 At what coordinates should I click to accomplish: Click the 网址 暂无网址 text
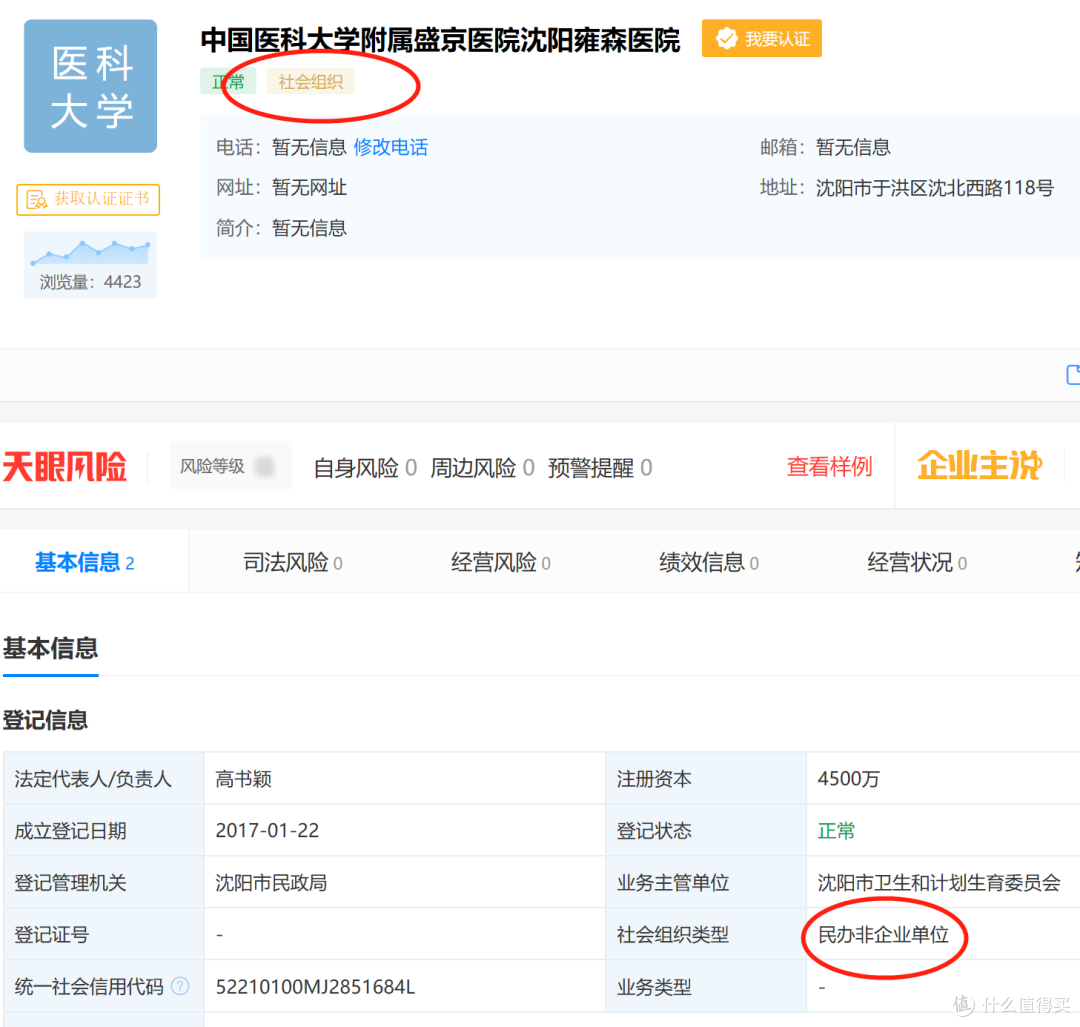click(281, 187)
